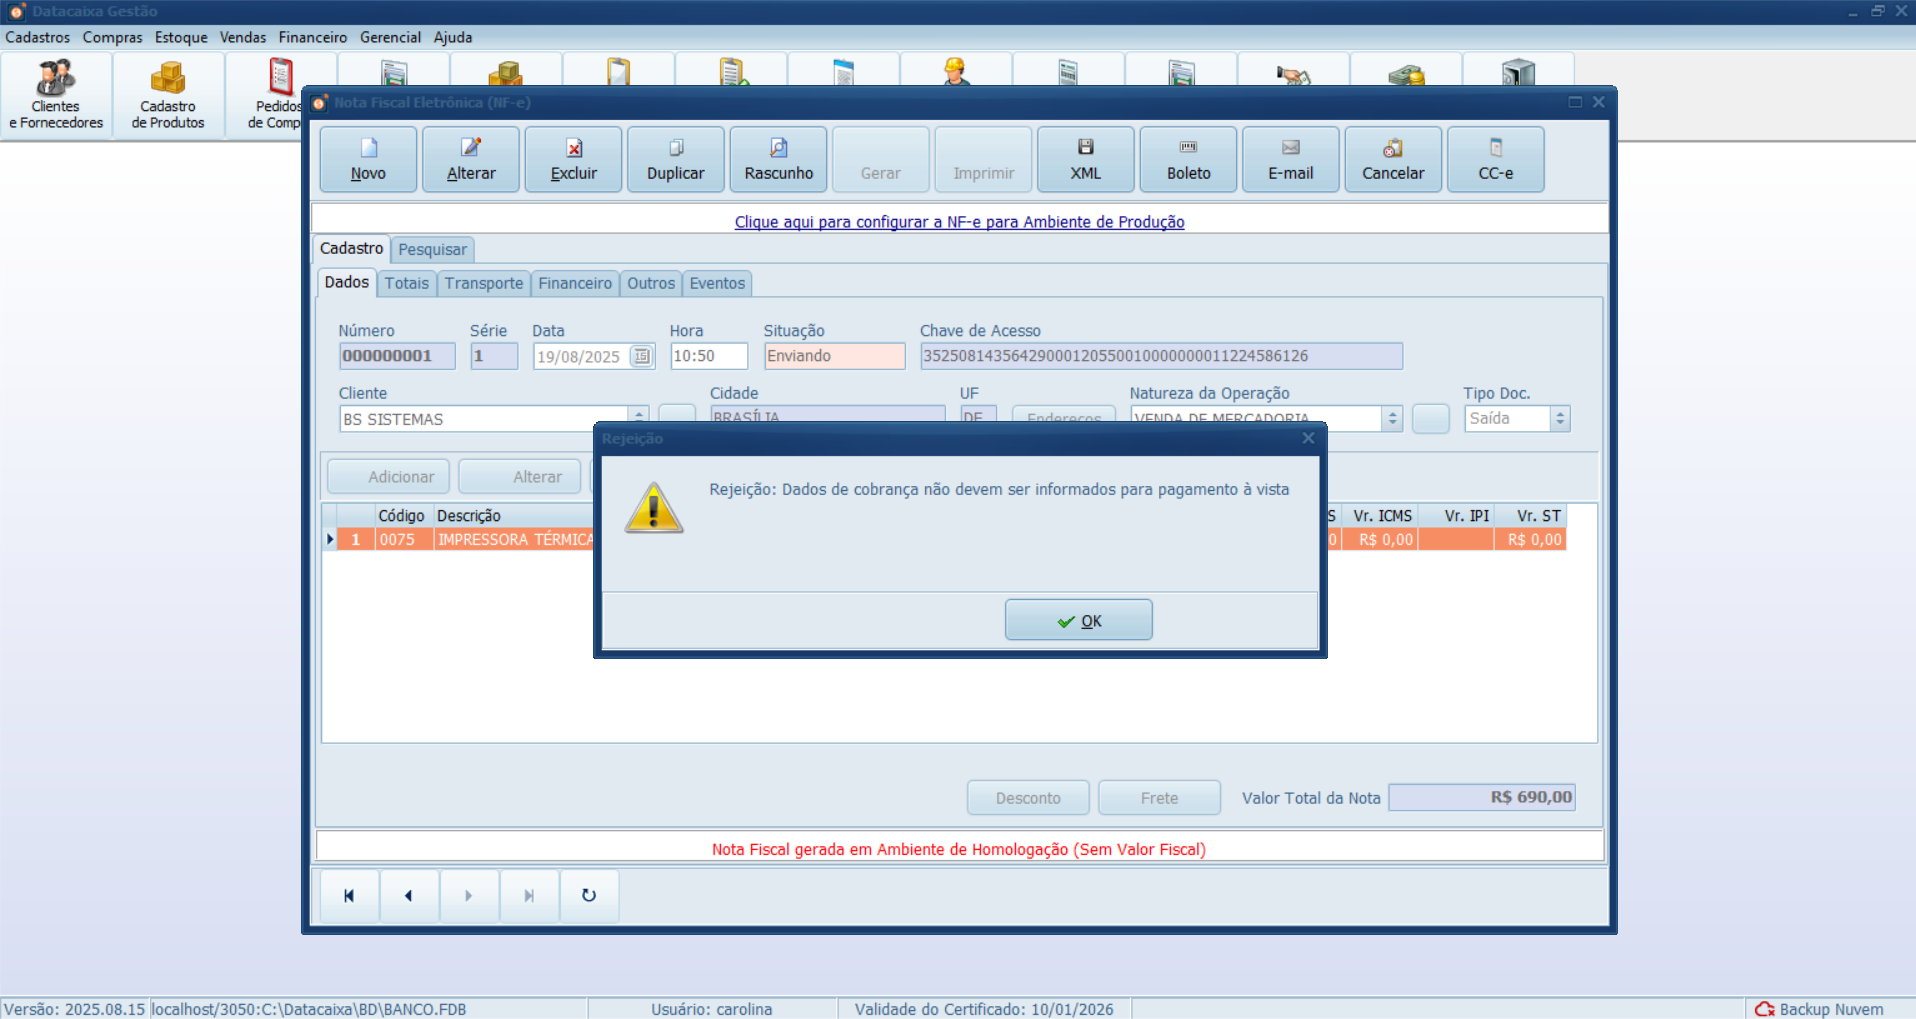
Task: Click the Duplicar toolbar icon
Action: point(675,159)
